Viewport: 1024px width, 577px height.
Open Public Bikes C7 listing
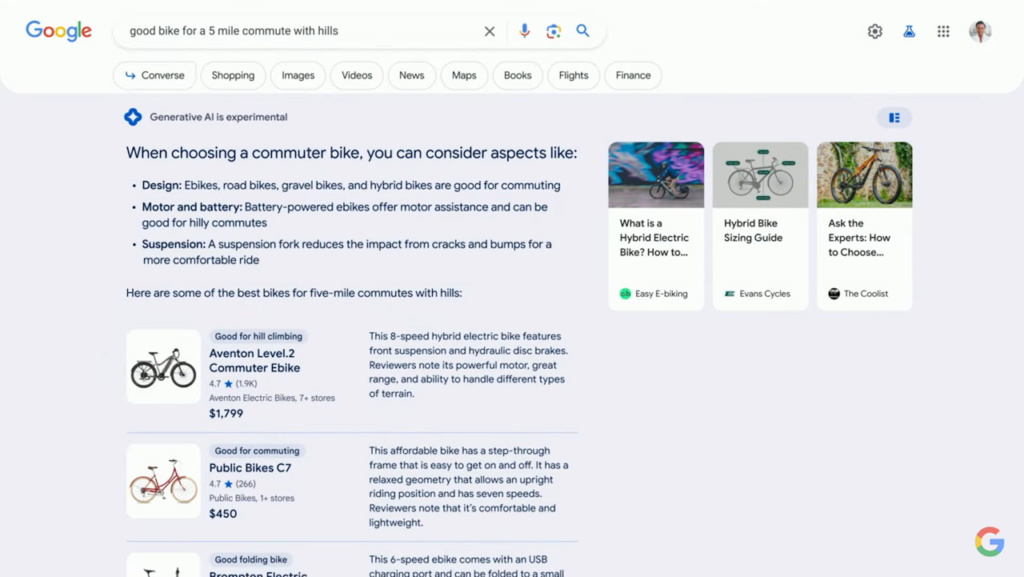pos(250,467)
